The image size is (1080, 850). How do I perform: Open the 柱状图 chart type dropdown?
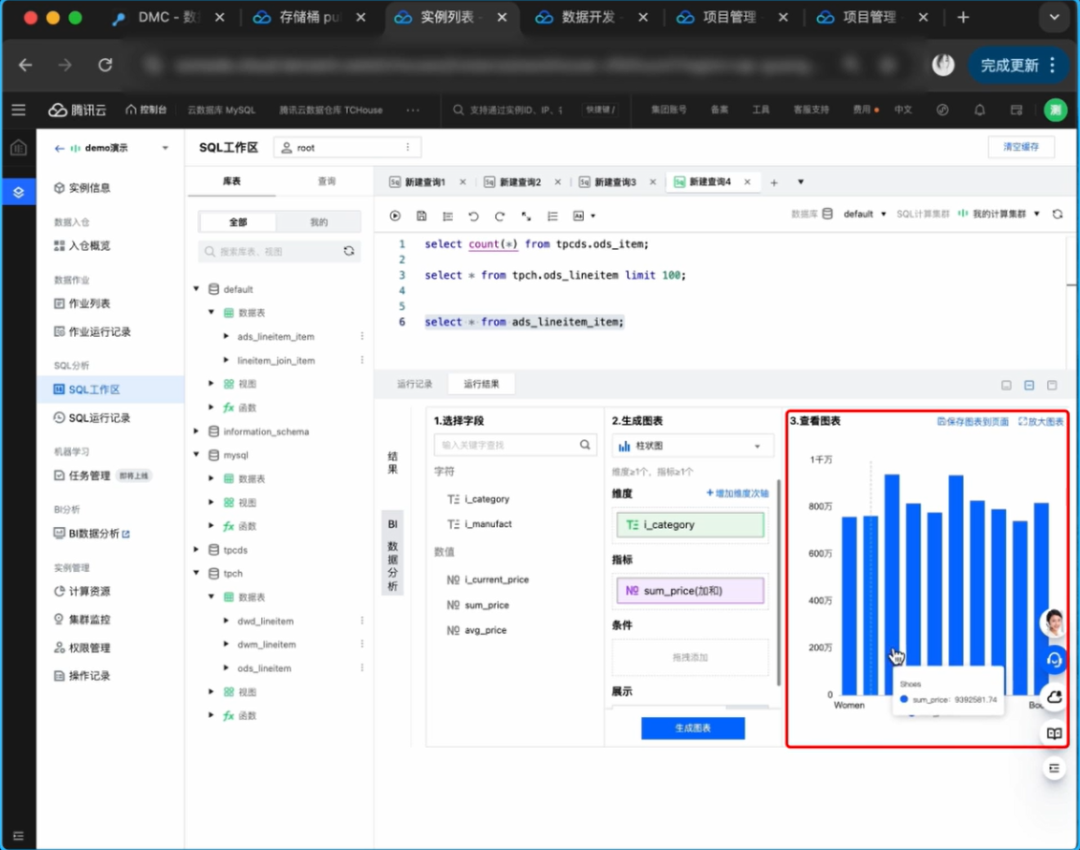[x=690, y=446]
